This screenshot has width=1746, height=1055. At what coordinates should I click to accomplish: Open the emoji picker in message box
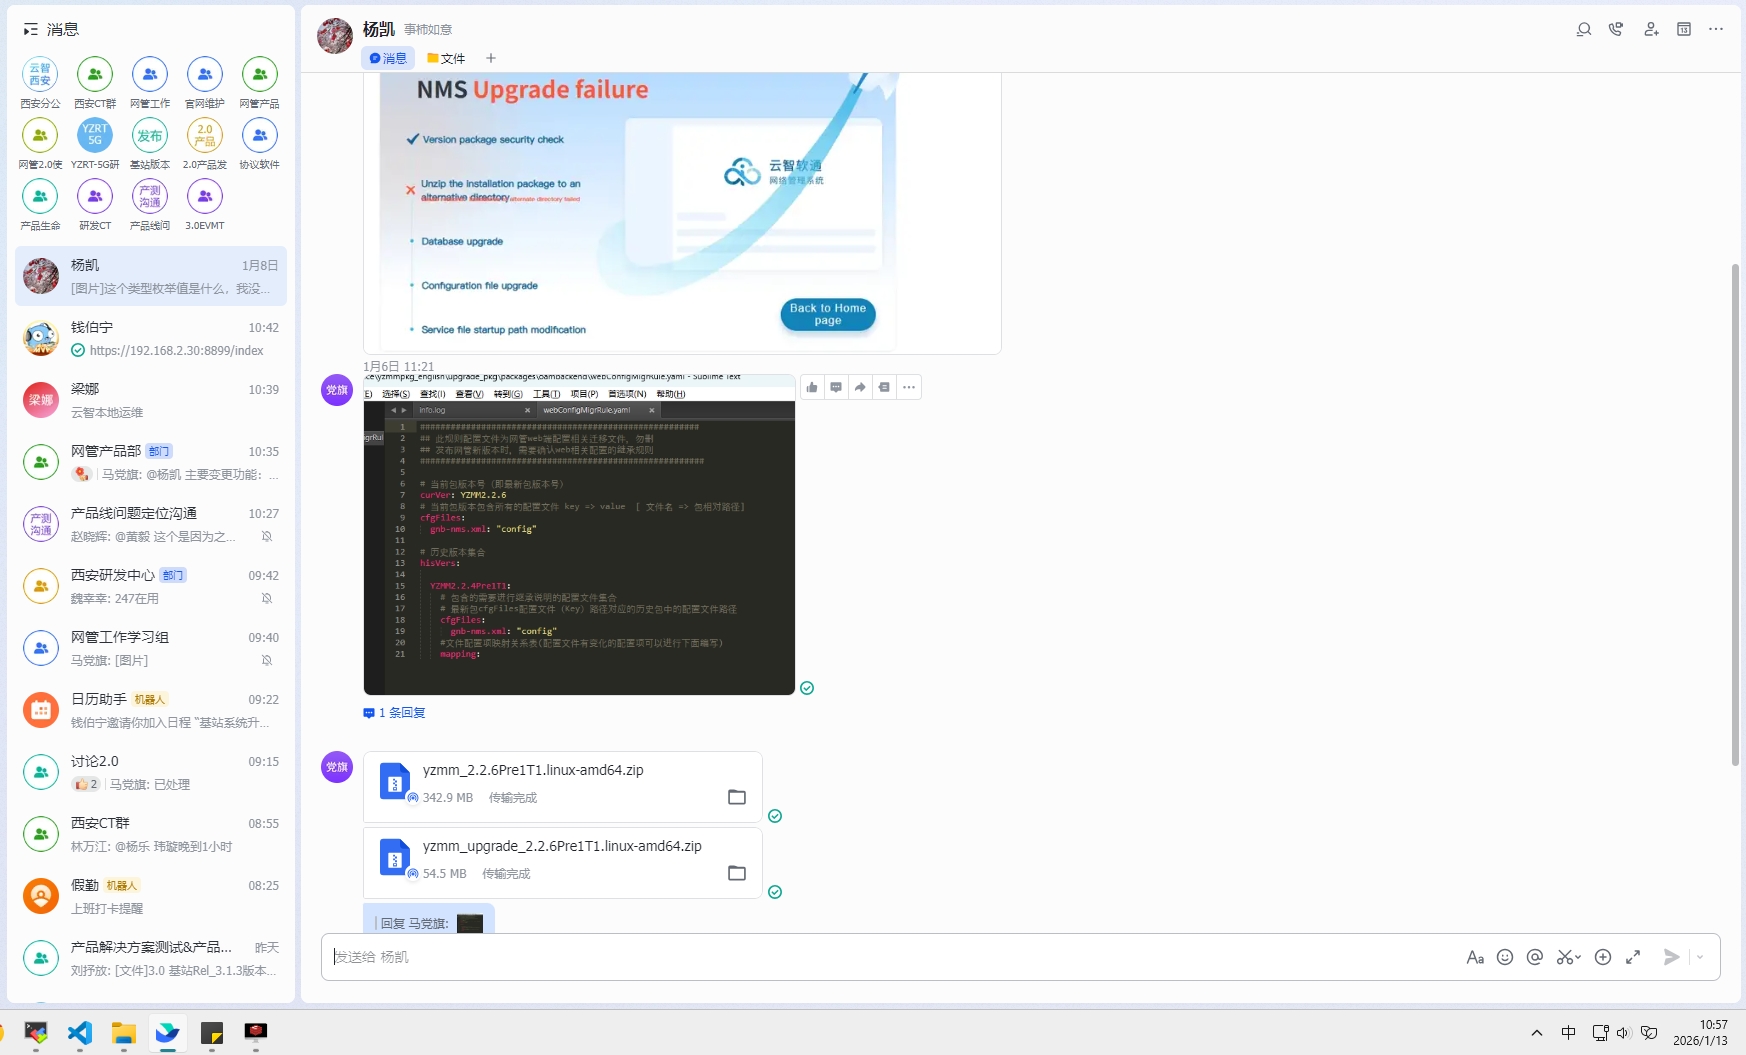click(1504, 957)
